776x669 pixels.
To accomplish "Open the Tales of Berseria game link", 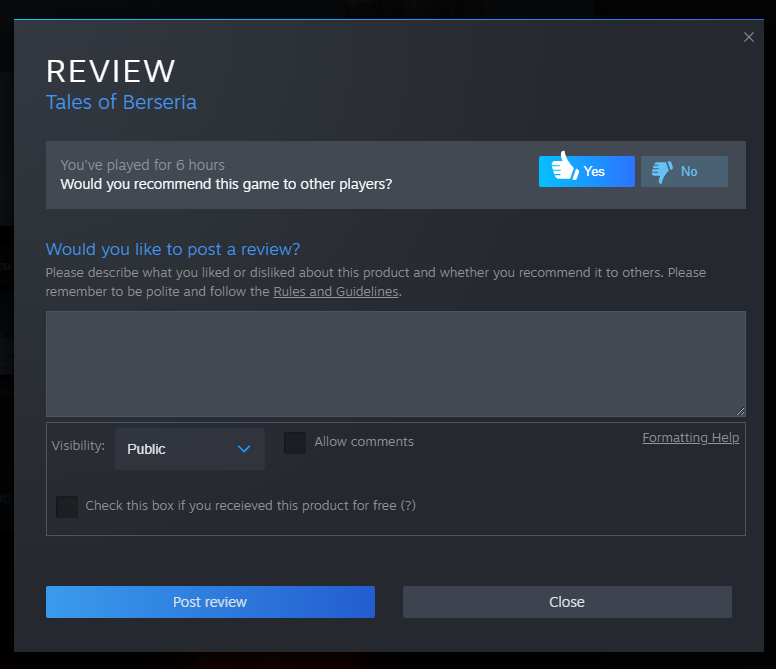I will click(x=121, y=102).
